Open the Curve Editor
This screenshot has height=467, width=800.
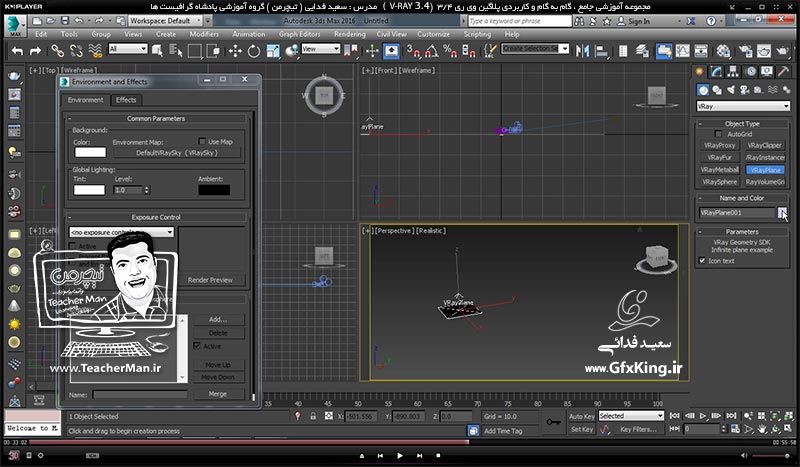pyautogui.click(x=682, y=51)
